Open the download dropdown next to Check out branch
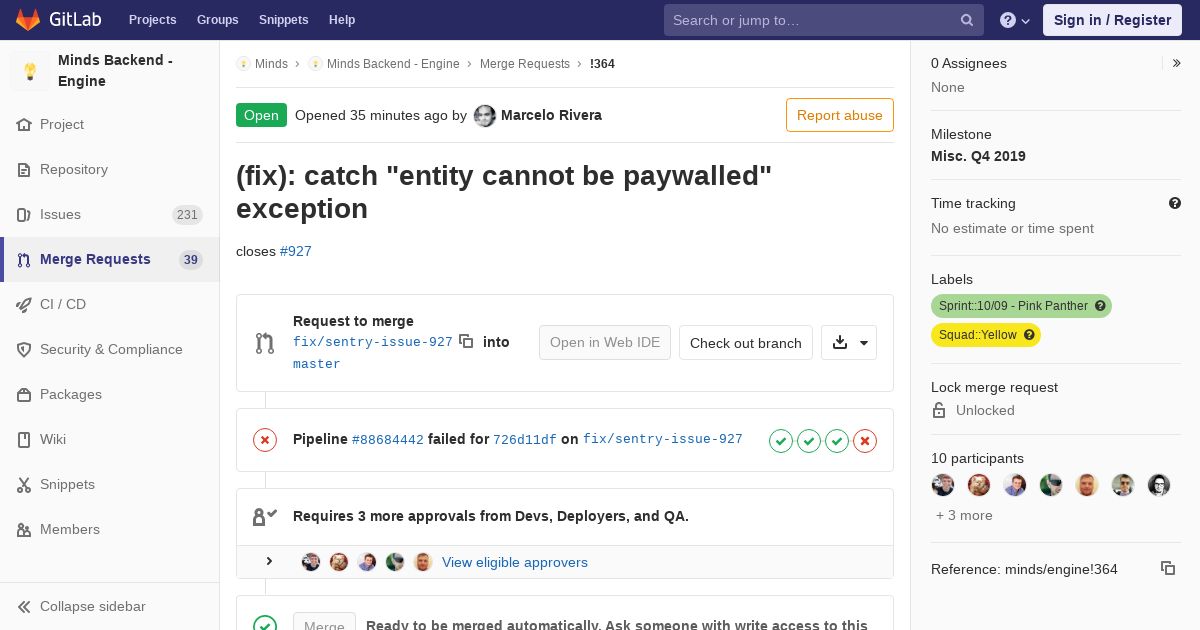 [849, 342]
